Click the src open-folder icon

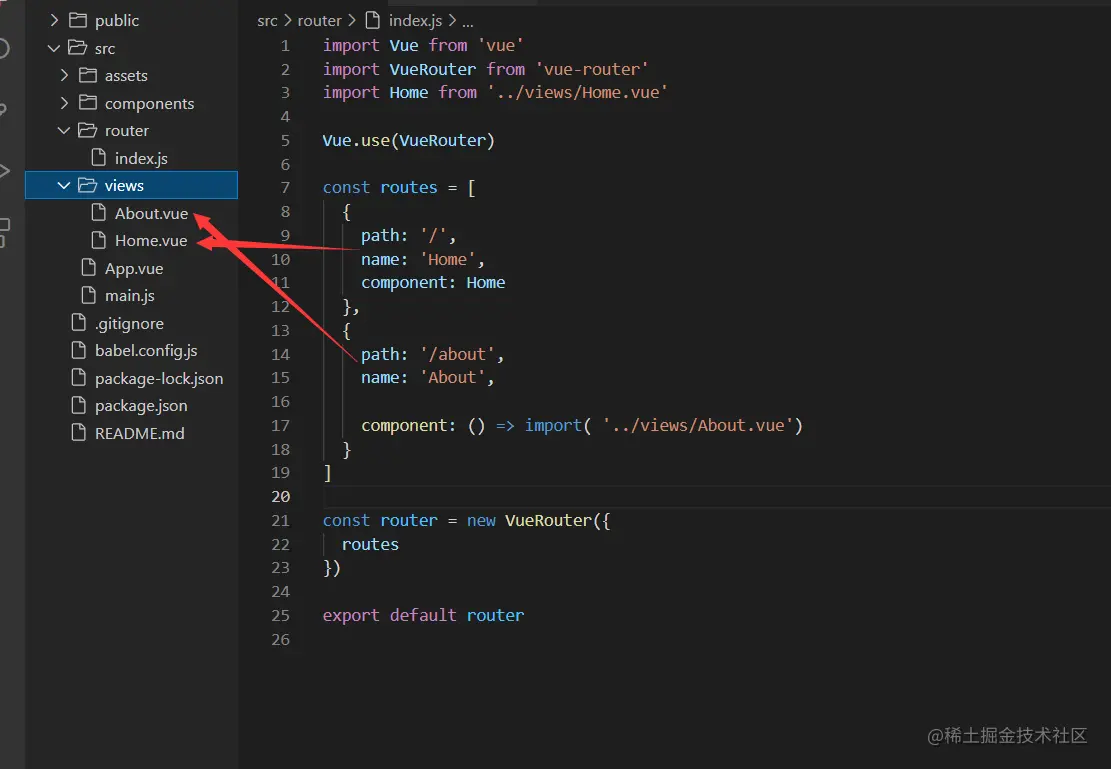(78, 47)
